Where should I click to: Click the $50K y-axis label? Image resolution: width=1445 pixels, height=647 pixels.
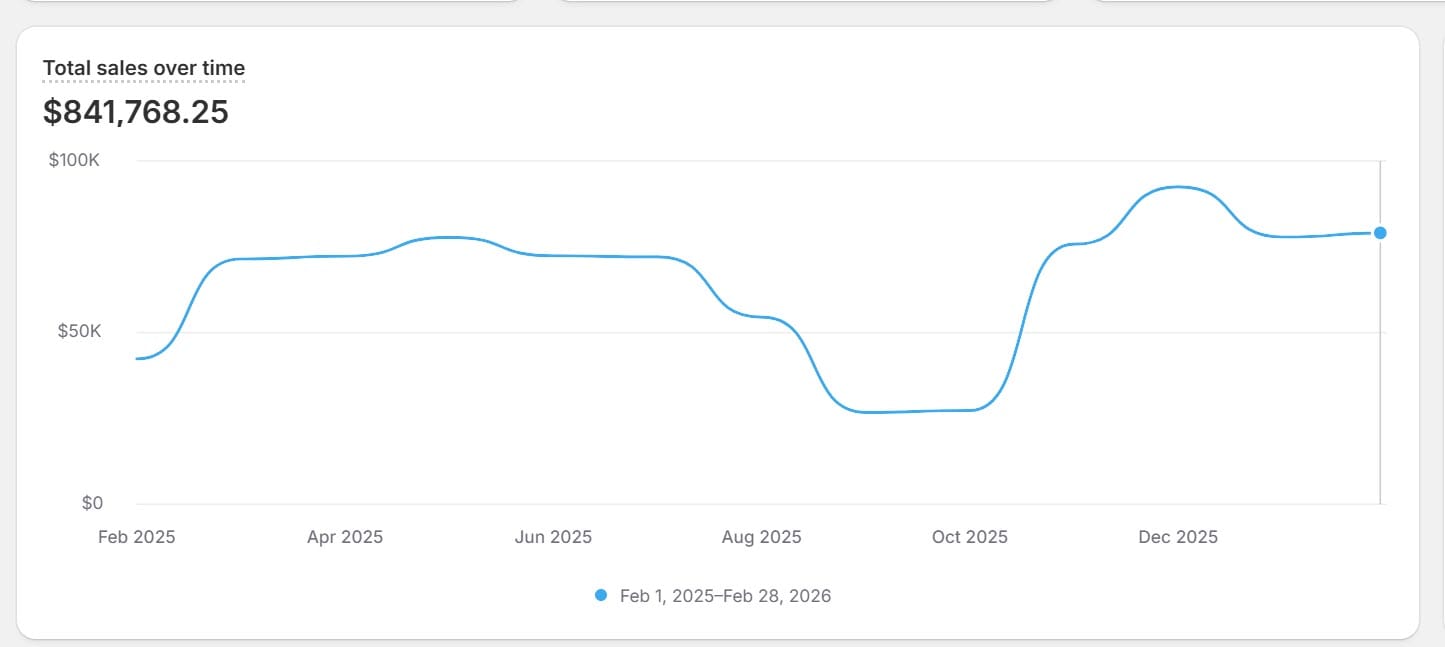79,331
